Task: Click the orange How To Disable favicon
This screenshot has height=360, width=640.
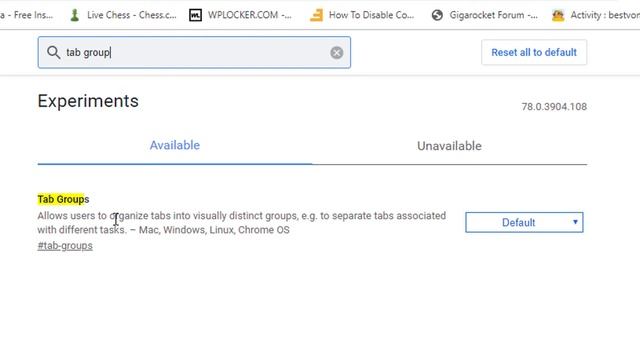Action: click(316, 15)
